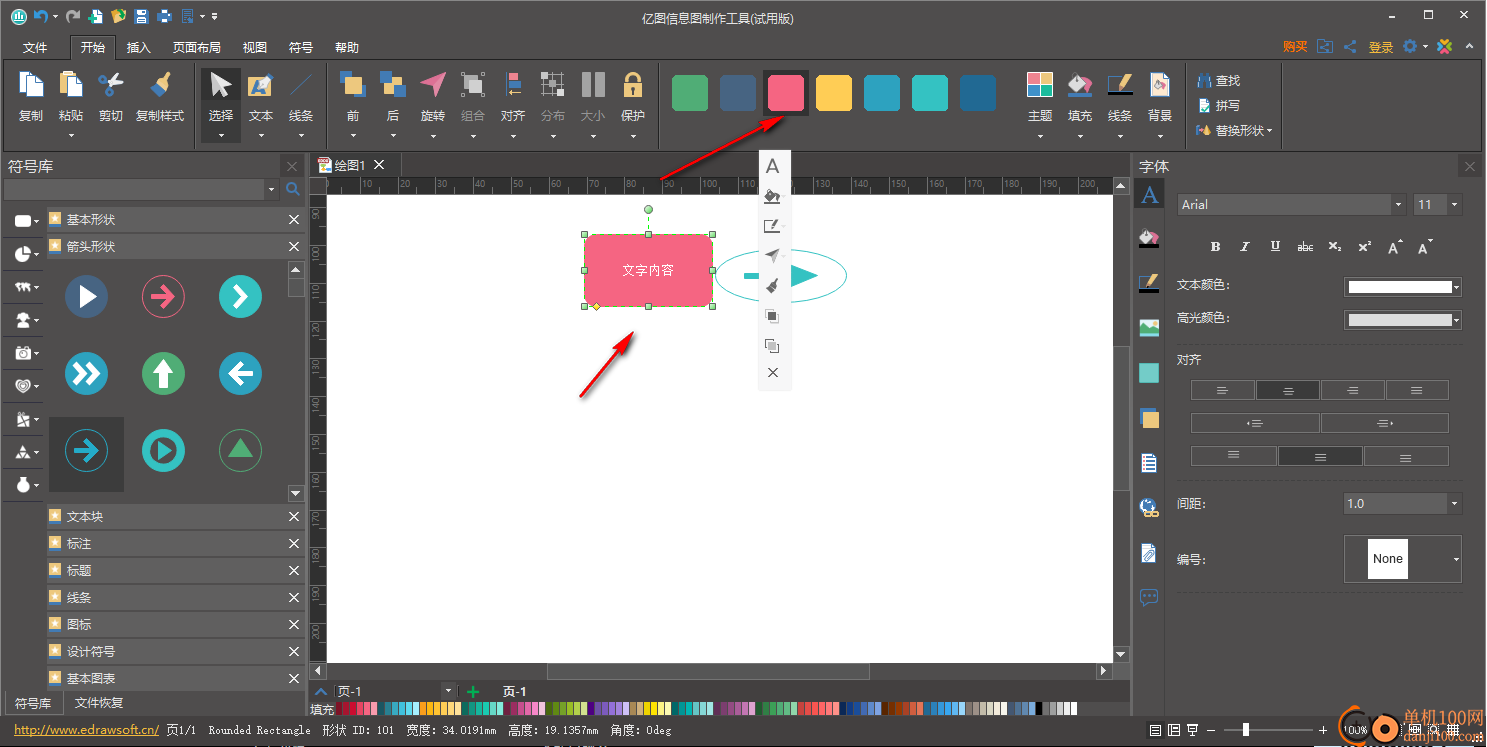Click the Align (对齐) icon

pos(513,86)
